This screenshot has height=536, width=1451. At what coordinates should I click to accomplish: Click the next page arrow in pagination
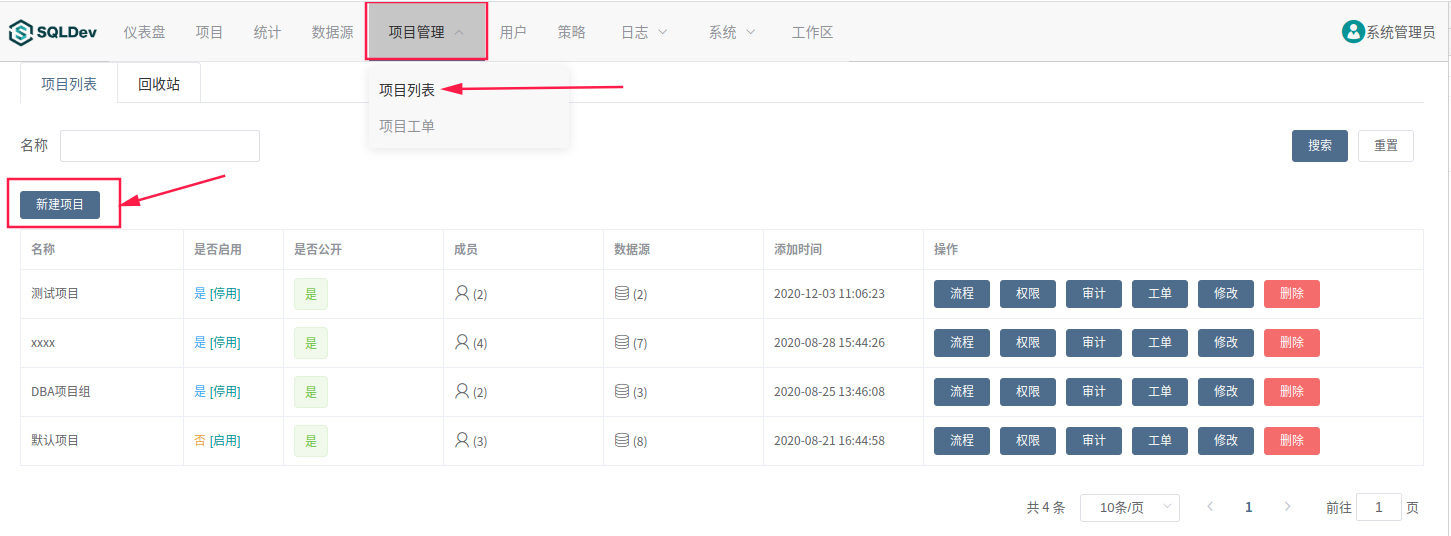pos(1287,507)
